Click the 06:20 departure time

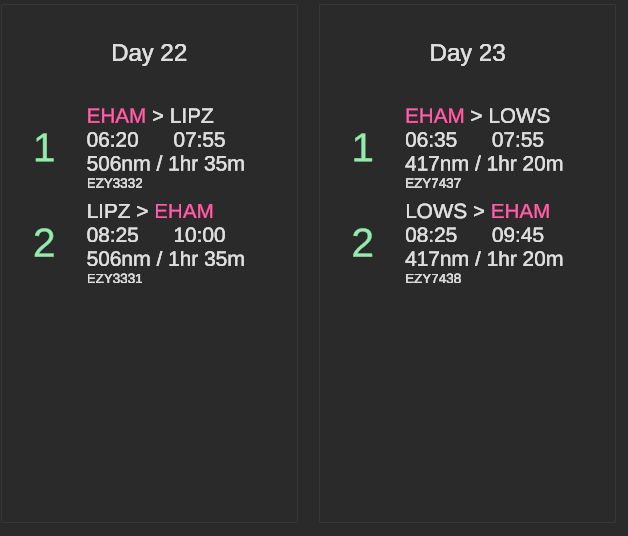click(113, 140)
